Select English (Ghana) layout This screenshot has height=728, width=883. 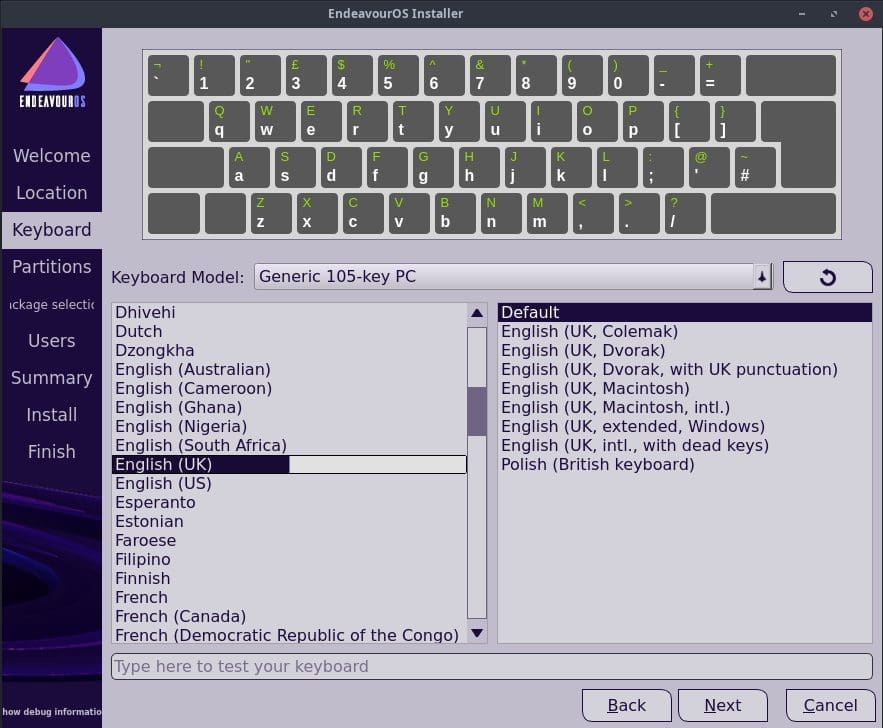(289, 408)
